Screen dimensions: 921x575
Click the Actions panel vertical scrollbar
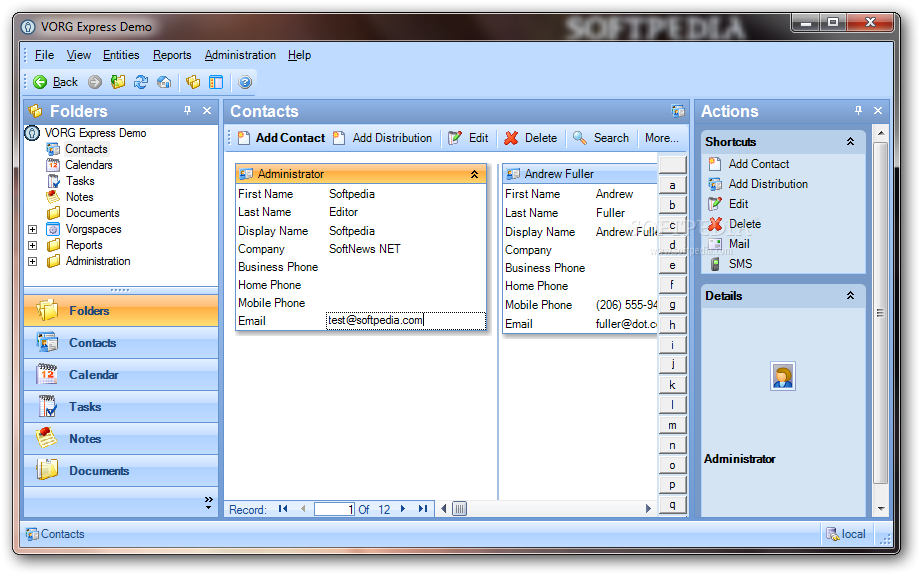coord(880,313)
